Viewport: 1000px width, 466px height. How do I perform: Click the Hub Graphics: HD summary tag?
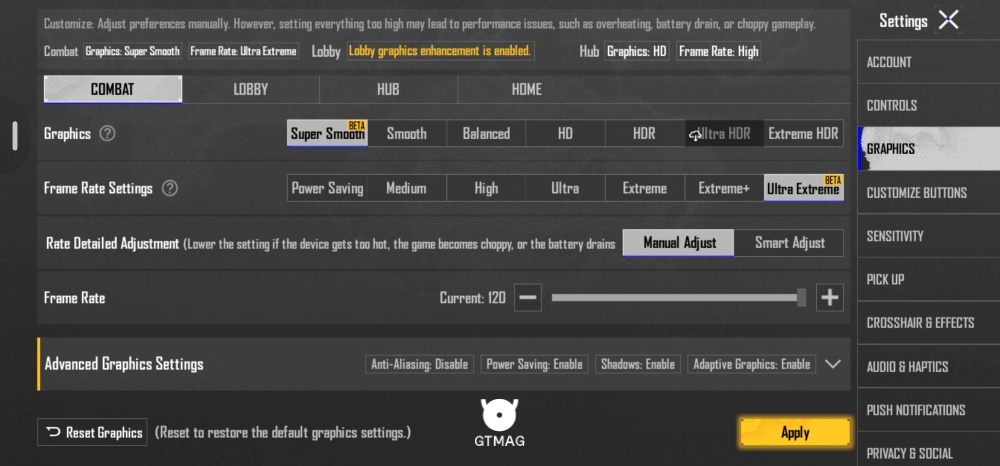pyautogui.click(x=636, y=51)
